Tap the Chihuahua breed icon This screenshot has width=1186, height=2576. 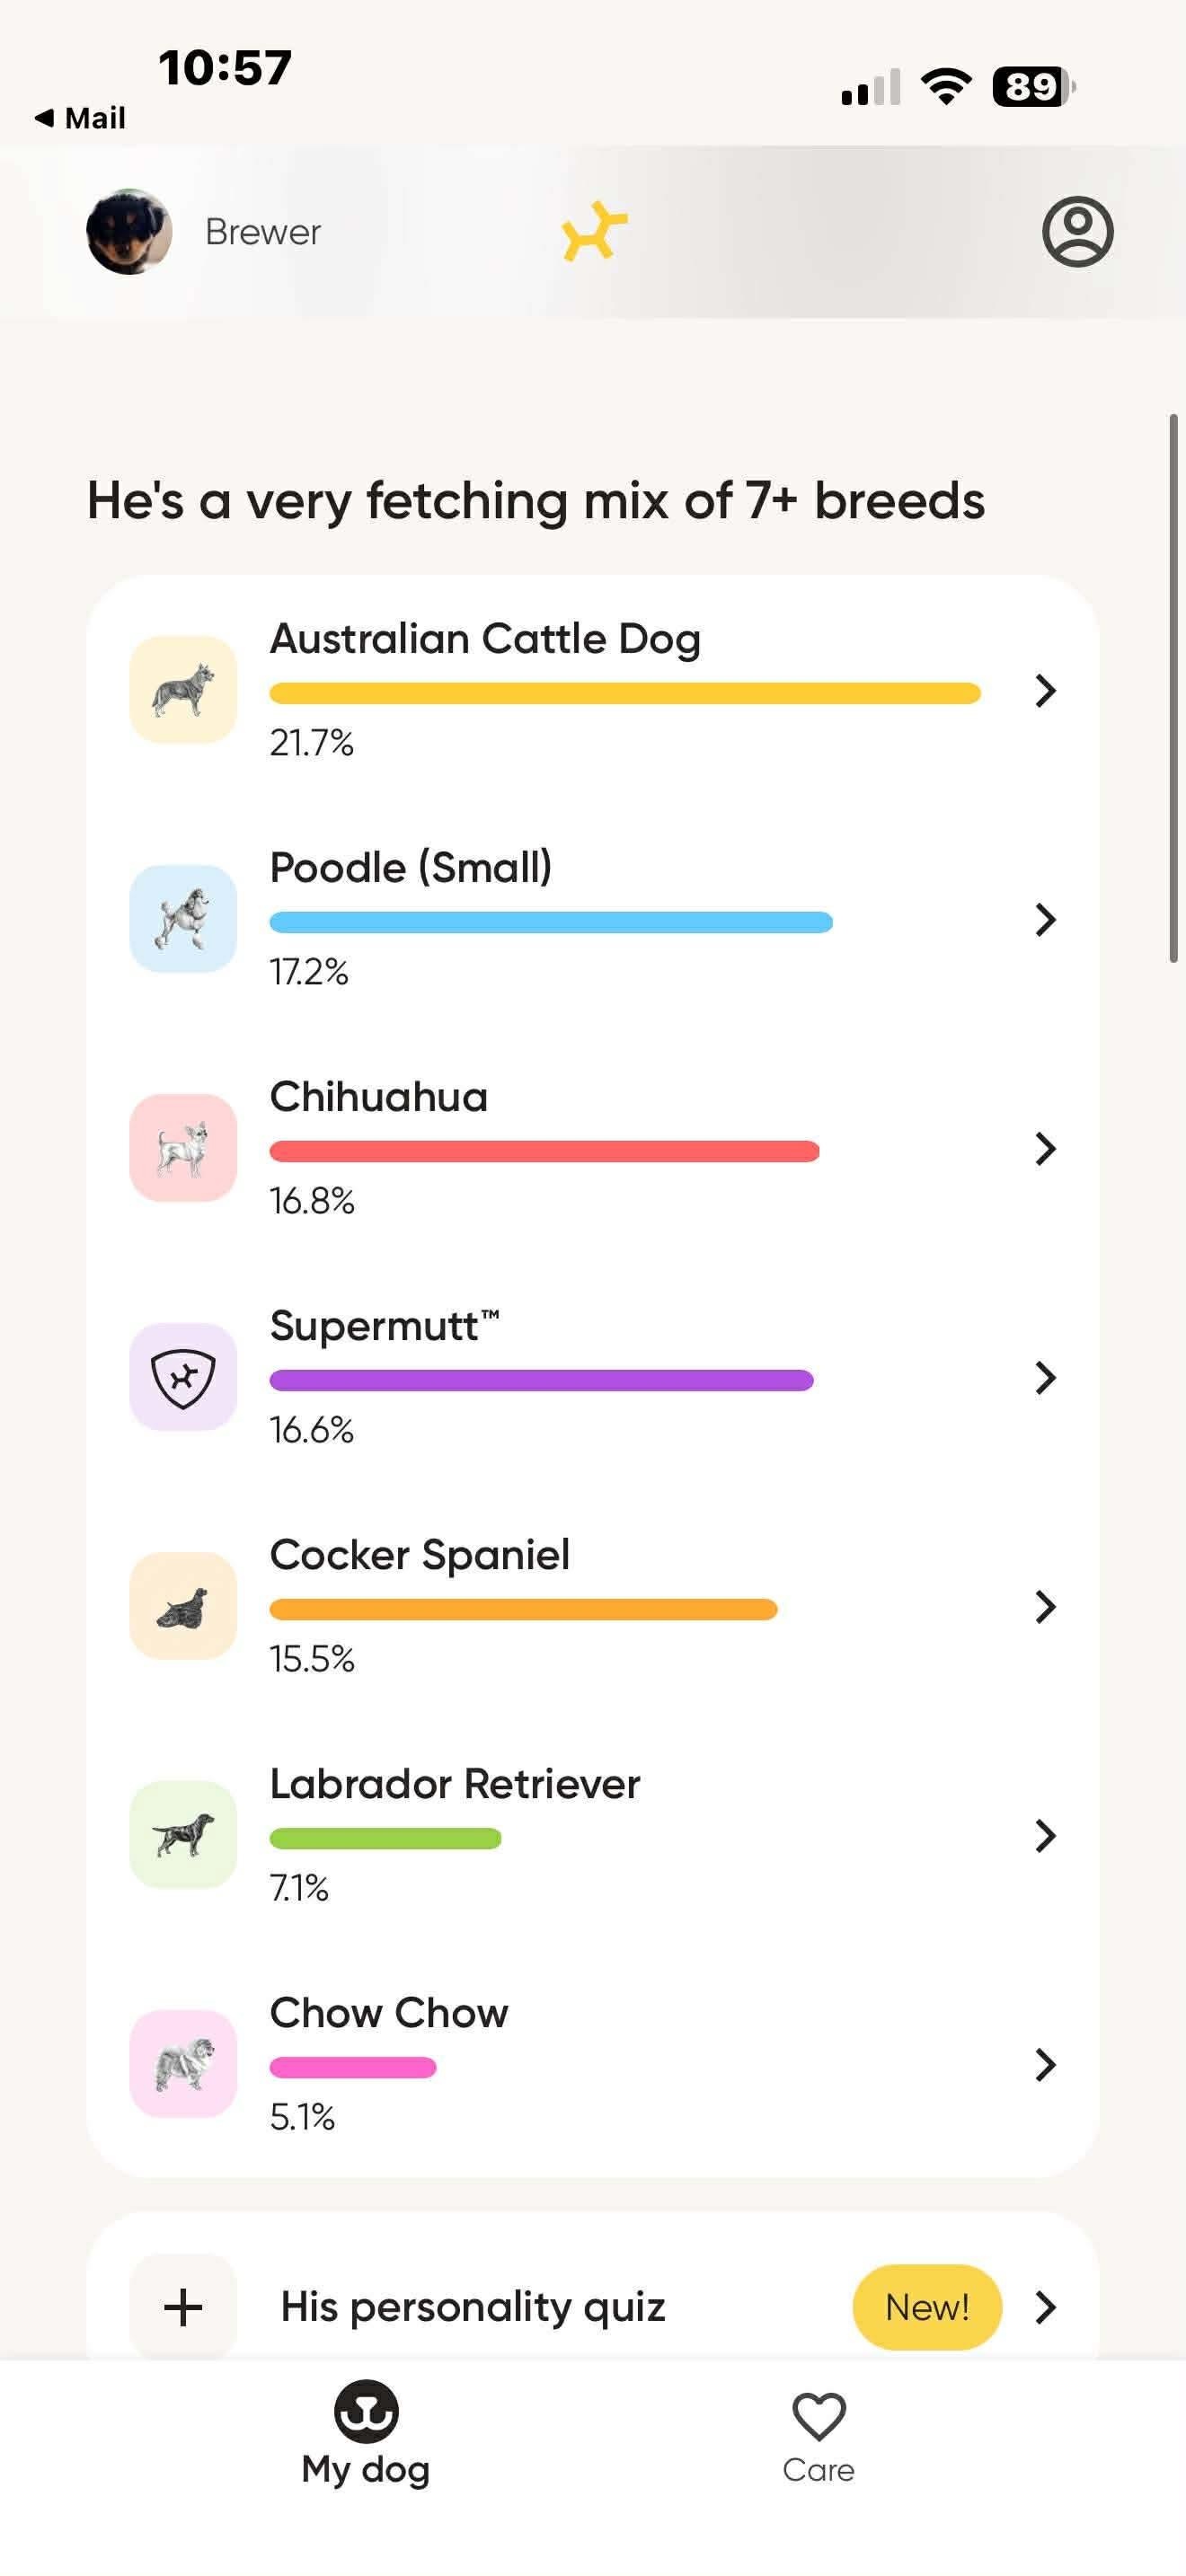point(183,1147)
